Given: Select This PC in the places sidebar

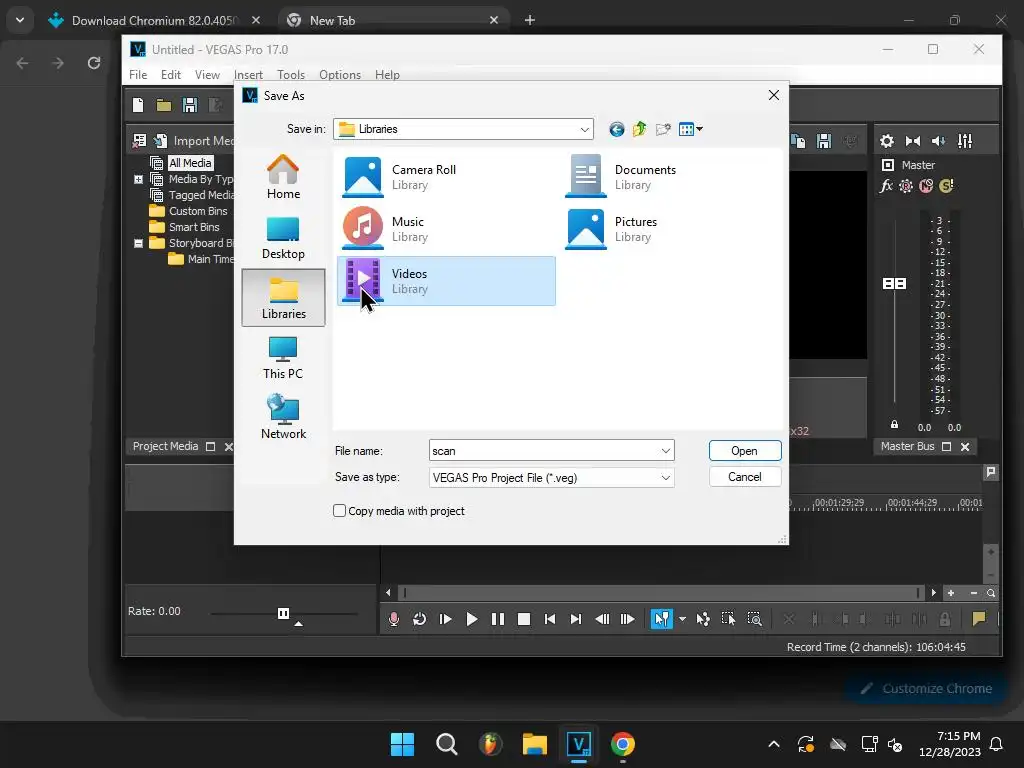Looking at the screenshot, I should click(x=283, y=358).
